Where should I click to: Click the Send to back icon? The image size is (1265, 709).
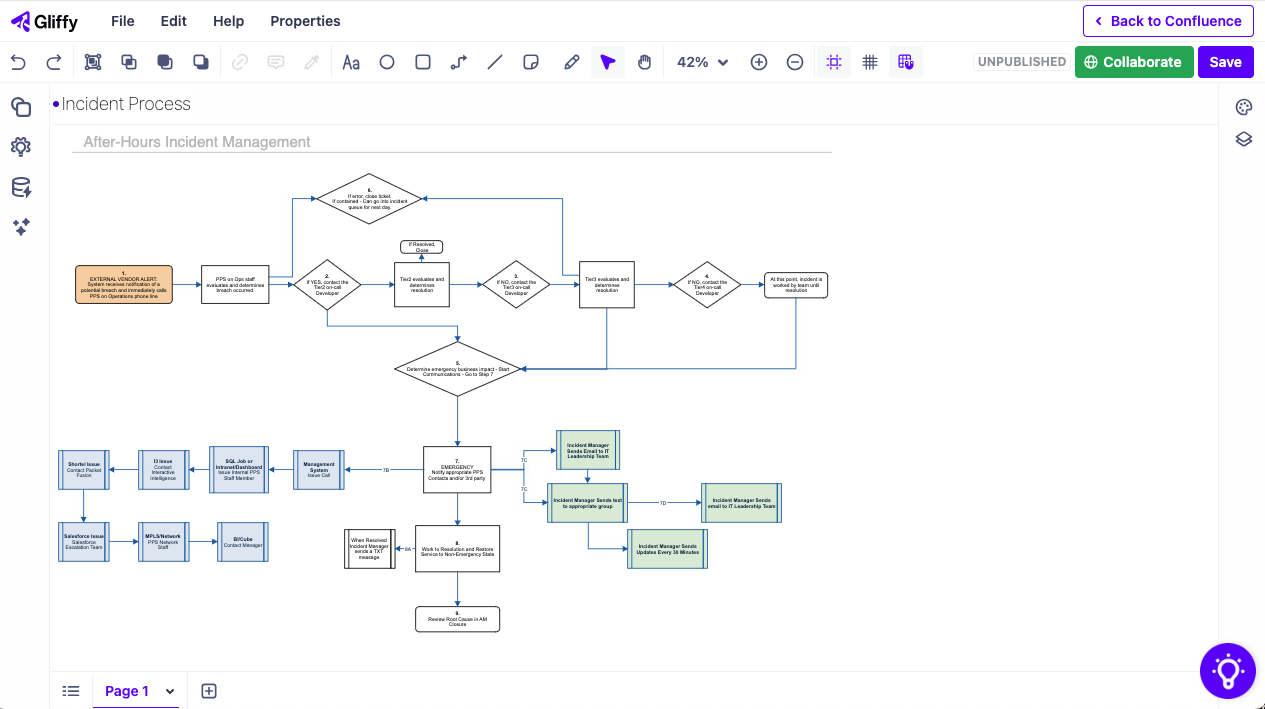pos(201,62)
